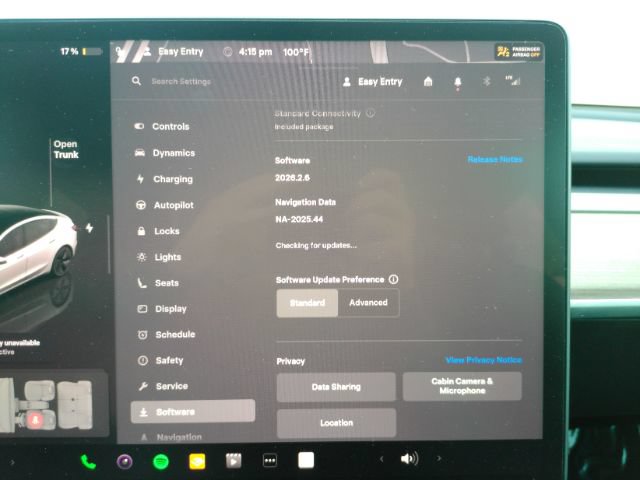Open Cabin Camera & Microphone settings
640x480 pixels.
[x=462, y=386]
